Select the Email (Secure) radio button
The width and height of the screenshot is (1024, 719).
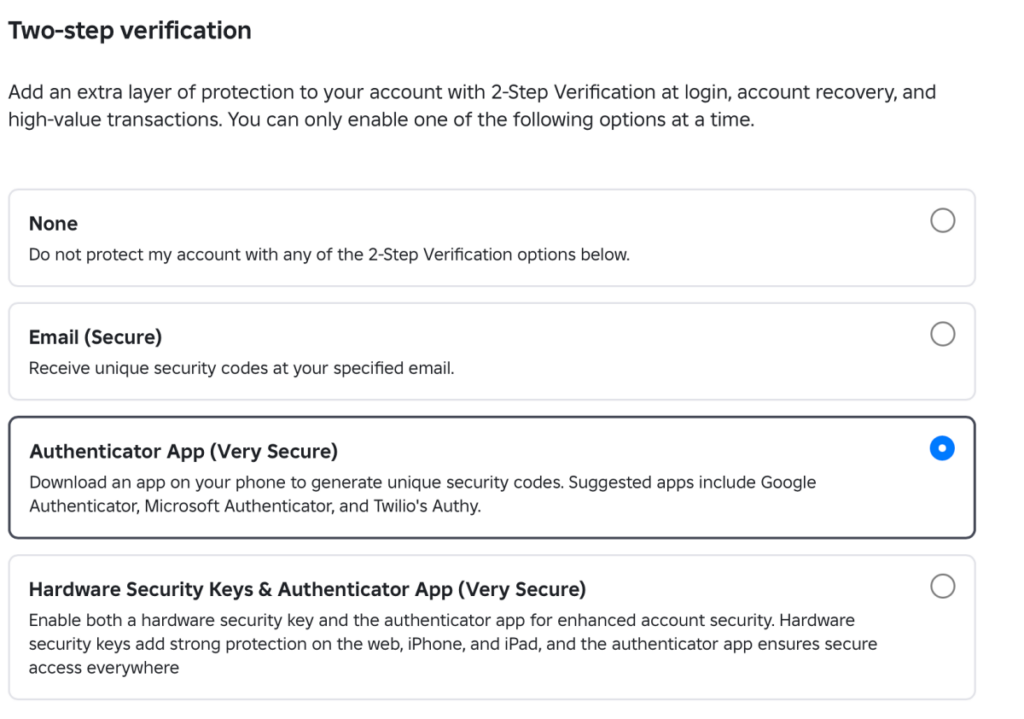click(942, 334)
